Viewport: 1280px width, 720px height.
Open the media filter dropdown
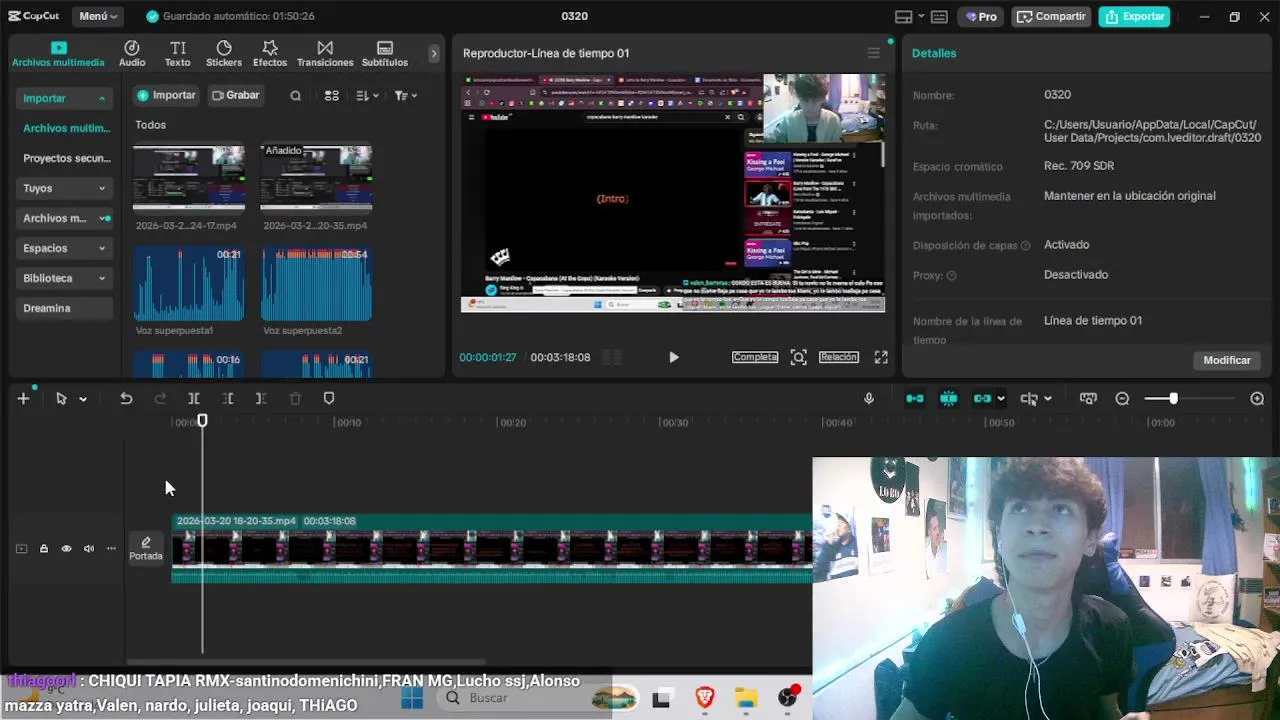click(405, 96)
